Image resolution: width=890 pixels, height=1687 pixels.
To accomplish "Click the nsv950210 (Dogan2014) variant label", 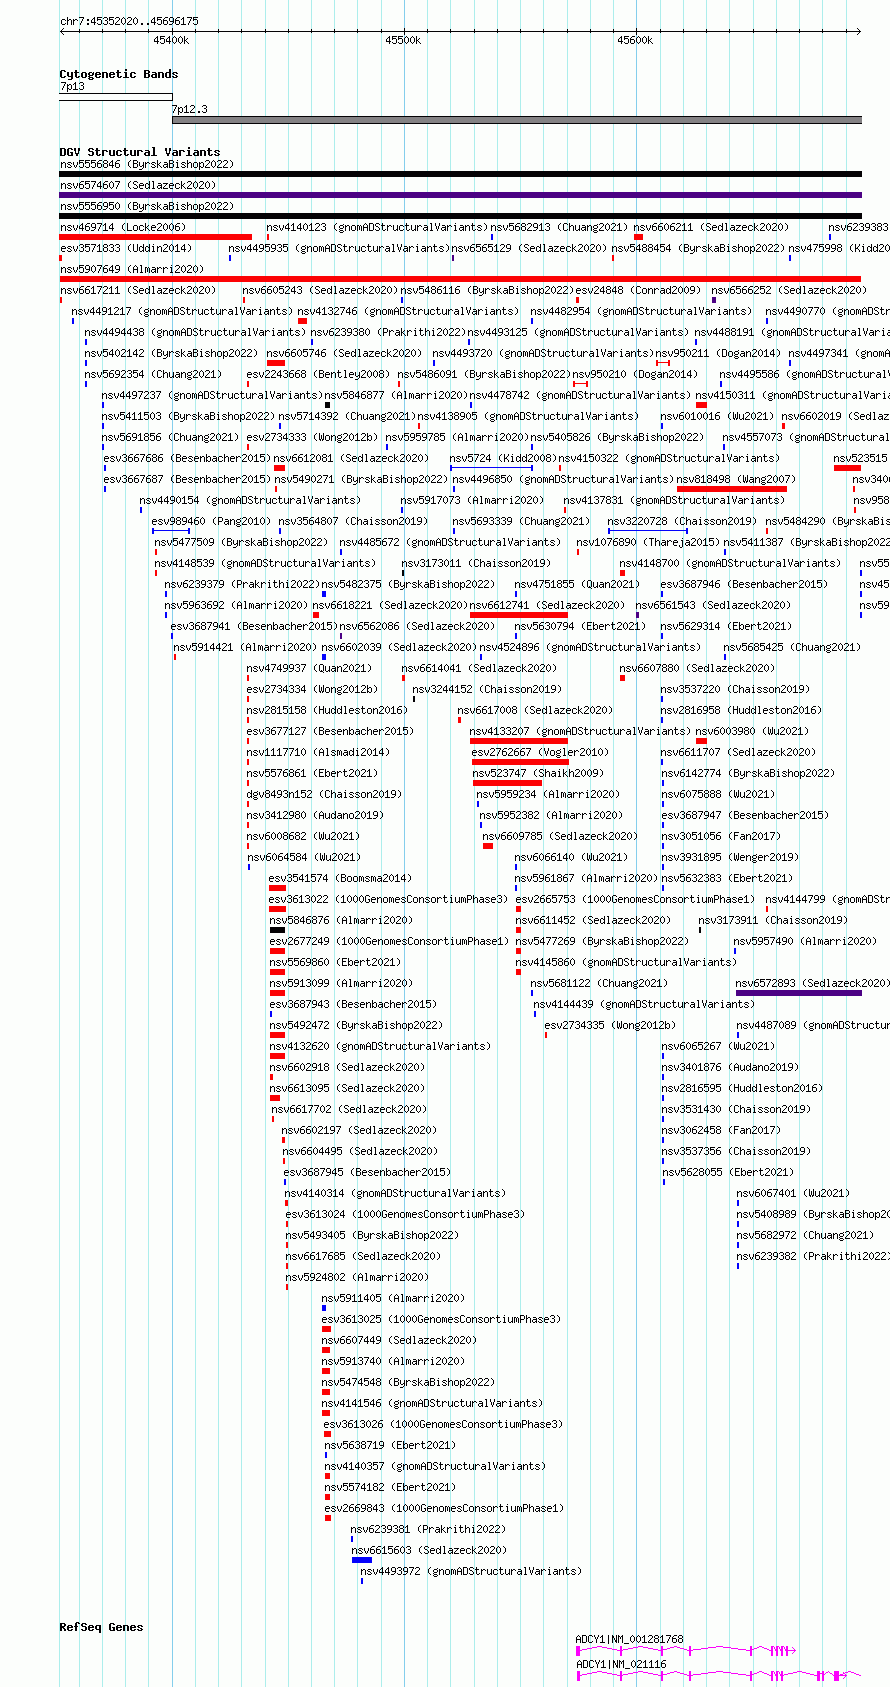I will pyautogui.click(x=635, y=374).
